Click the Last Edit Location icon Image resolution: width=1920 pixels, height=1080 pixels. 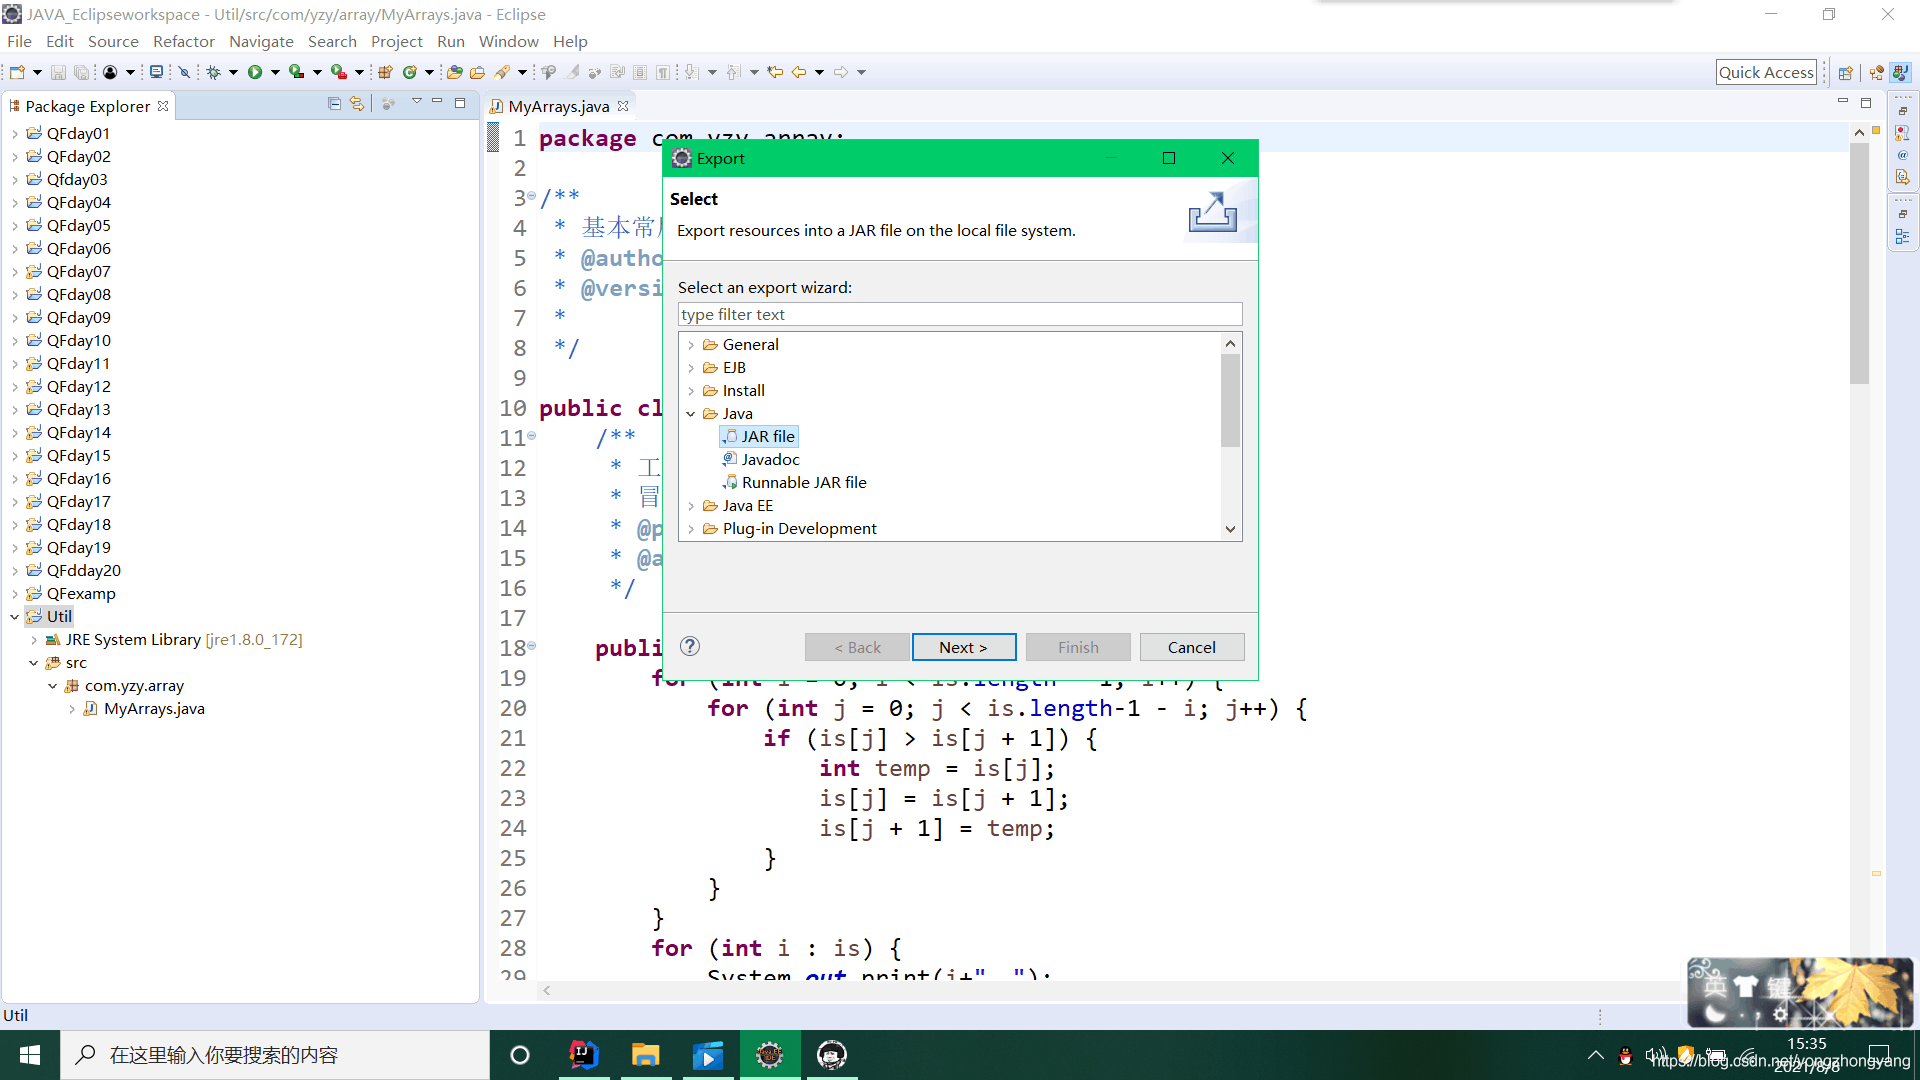pos(775,72)
